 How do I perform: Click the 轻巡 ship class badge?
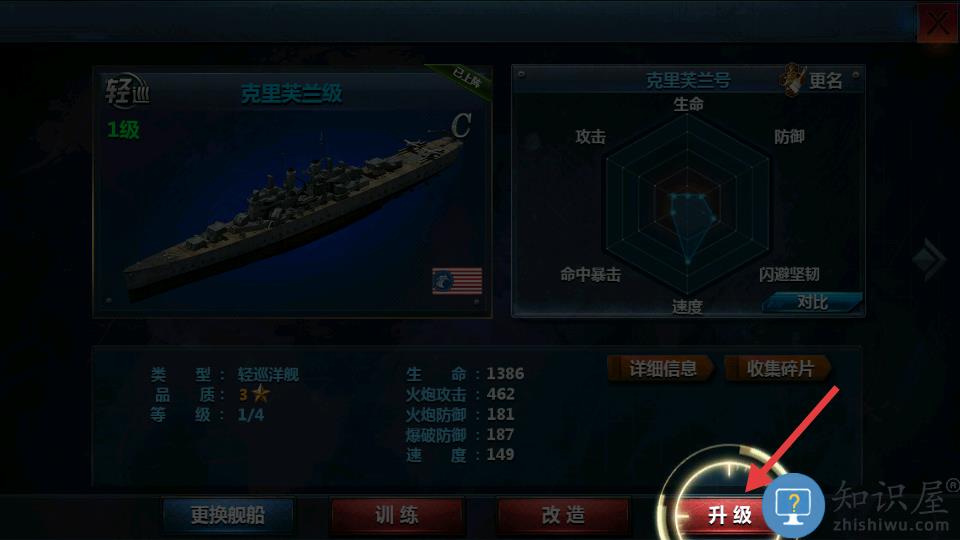pyautogui.click(x=127, y=92)
